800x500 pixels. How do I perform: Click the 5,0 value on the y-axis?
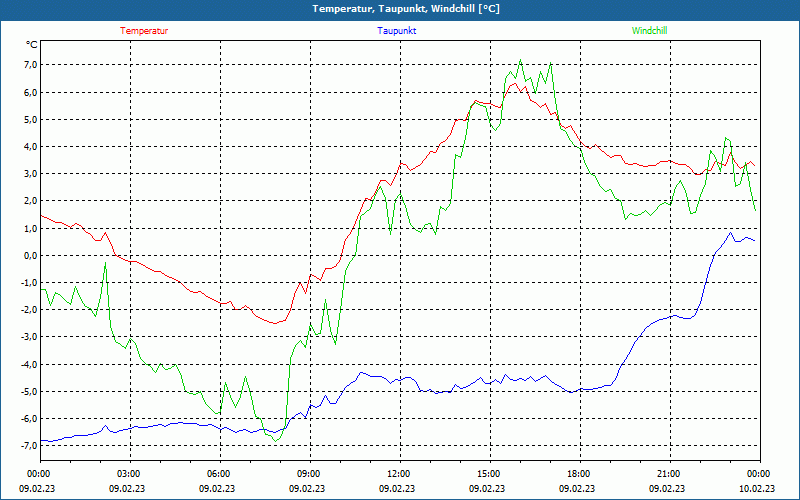click(29, 120)
